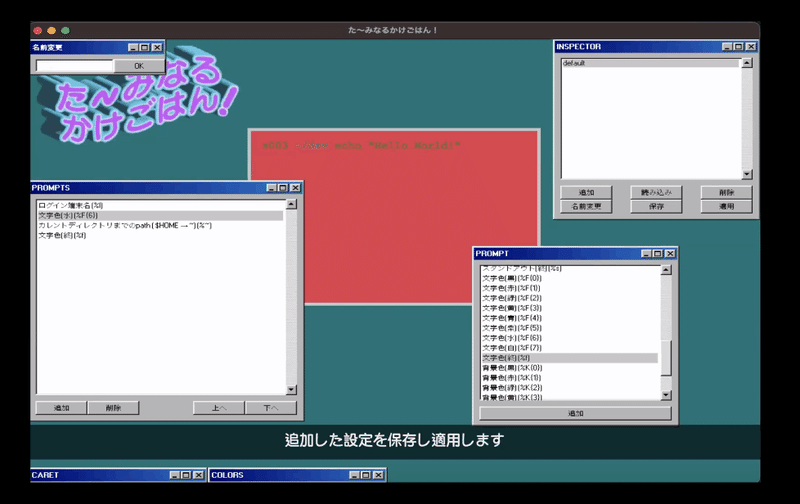Click macOS yellow minimize window button
Image resolution: width=800 pixels, height=504 pixels.
point(52,31)
